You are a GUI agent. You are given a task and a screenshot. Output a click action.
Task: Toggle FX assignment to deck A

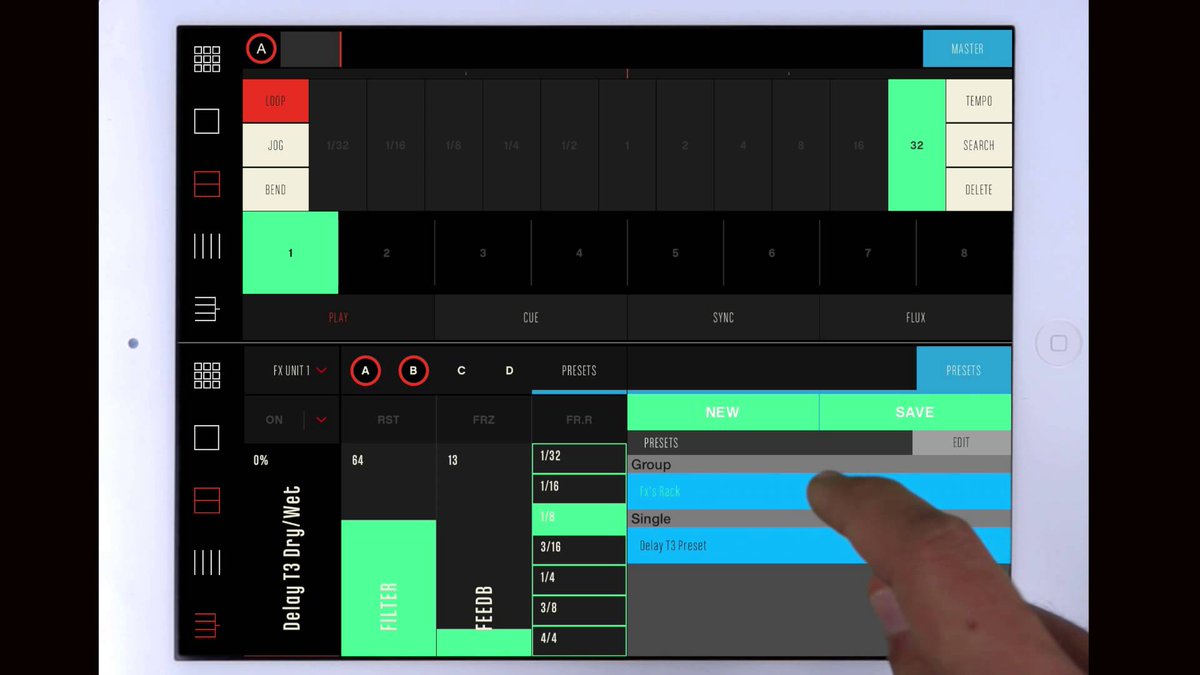pyautogui.click(x=365, y=371)
